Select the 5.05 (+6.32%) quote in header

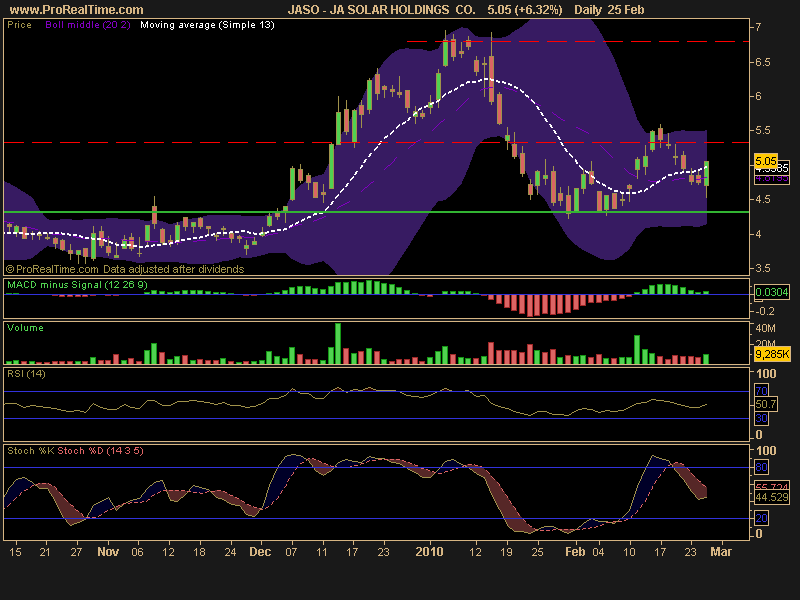(524, 10)
